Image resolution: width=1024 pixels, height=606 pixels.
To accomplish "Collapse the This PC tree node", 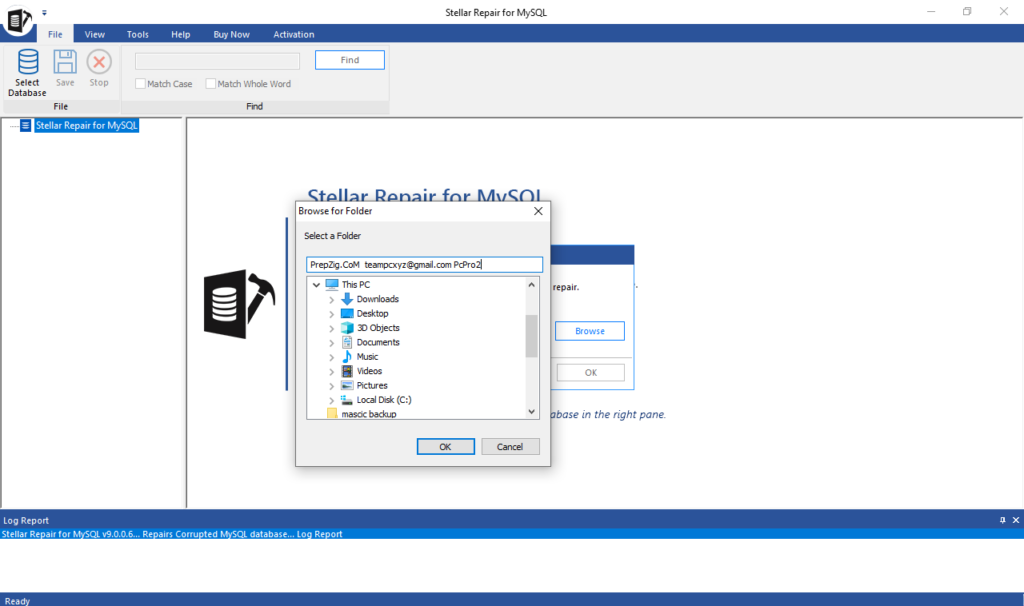I will pos(317,285).
